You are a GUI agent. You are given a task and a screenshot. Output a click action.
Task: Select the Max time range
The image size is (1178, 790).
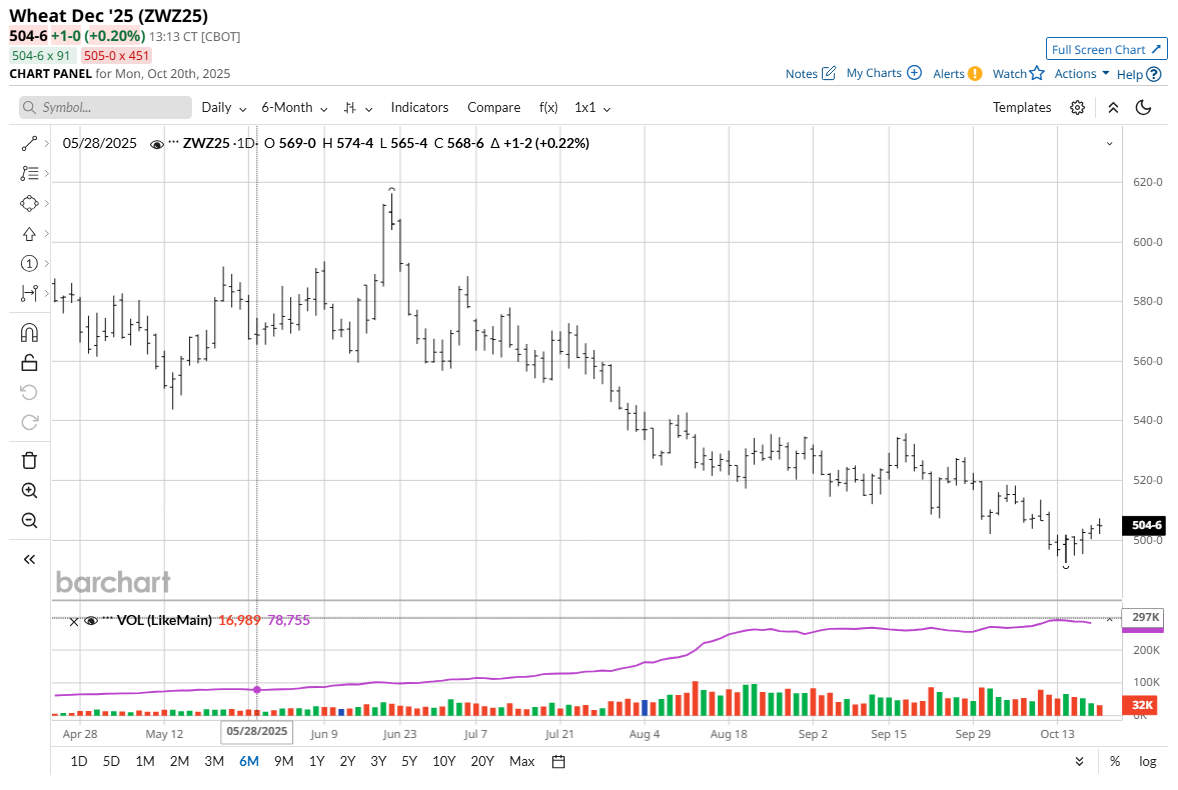point(522,761)
